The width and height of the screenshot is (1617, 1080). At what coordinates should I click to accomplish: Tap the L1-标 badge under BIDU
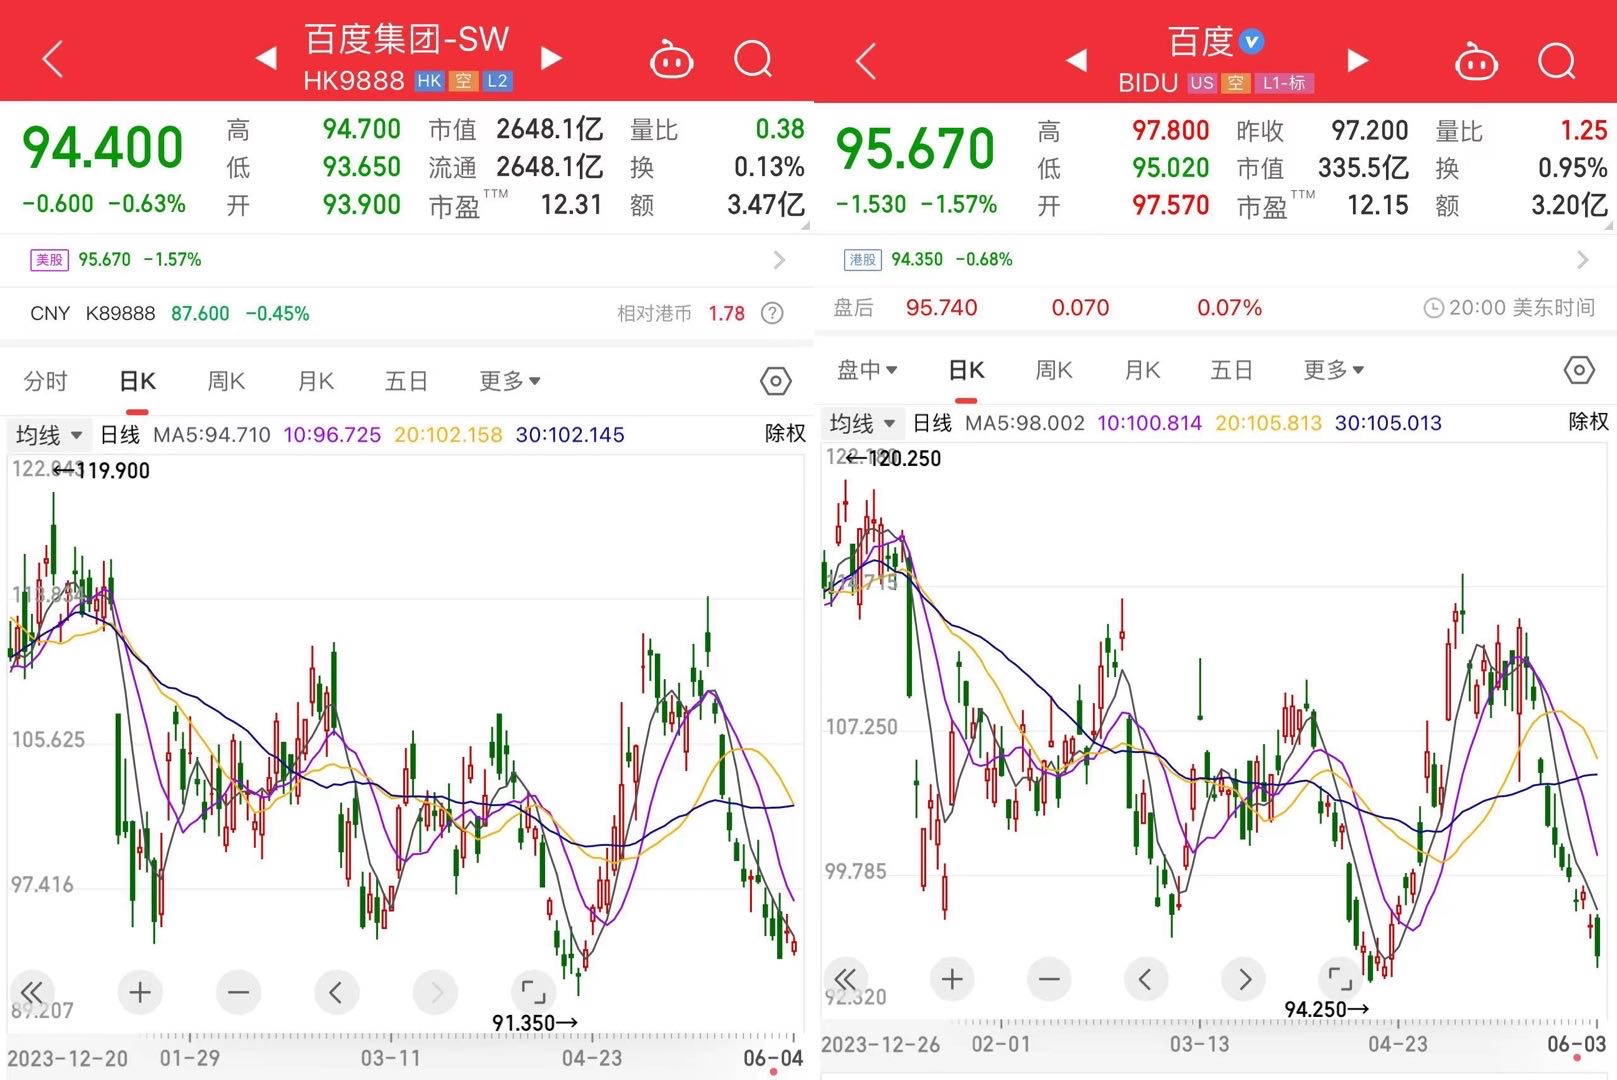1284,83
